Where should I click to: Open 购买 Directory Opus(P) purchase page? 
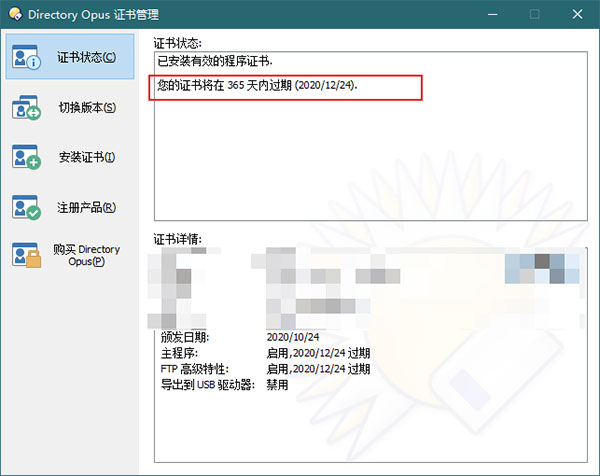tap(70, 255)
